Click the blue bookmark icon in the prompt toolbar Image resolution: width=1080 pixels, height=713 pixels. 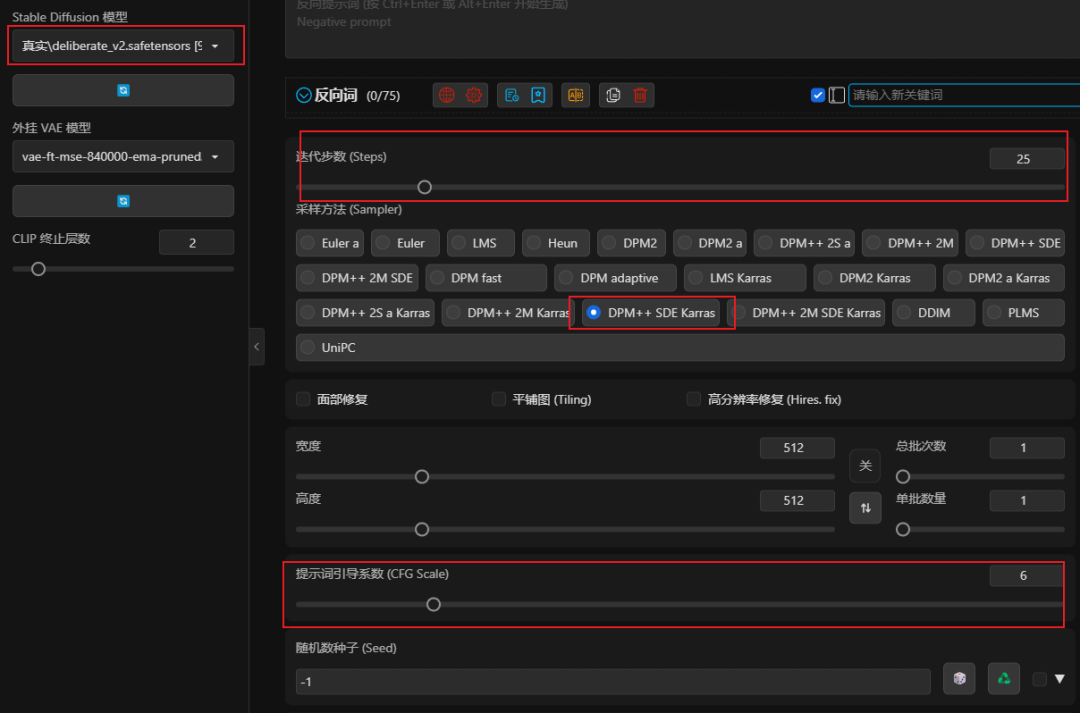click(x=538, y=95)
